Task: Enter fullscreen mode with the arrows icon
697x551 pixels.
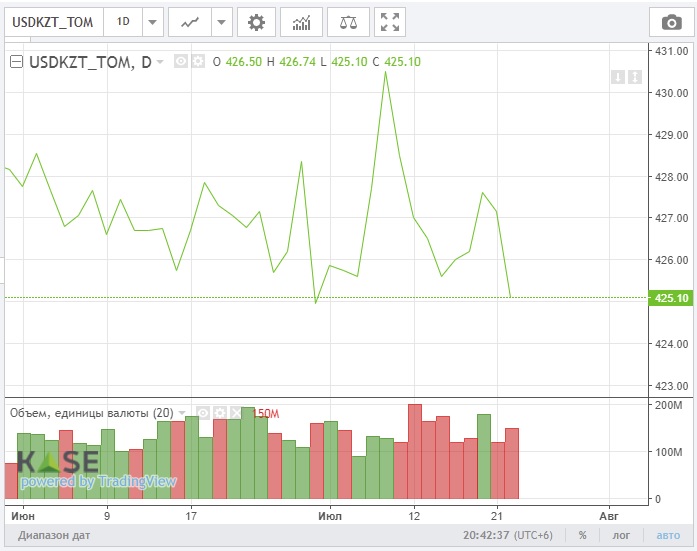Action: click(x=390, y=22)
